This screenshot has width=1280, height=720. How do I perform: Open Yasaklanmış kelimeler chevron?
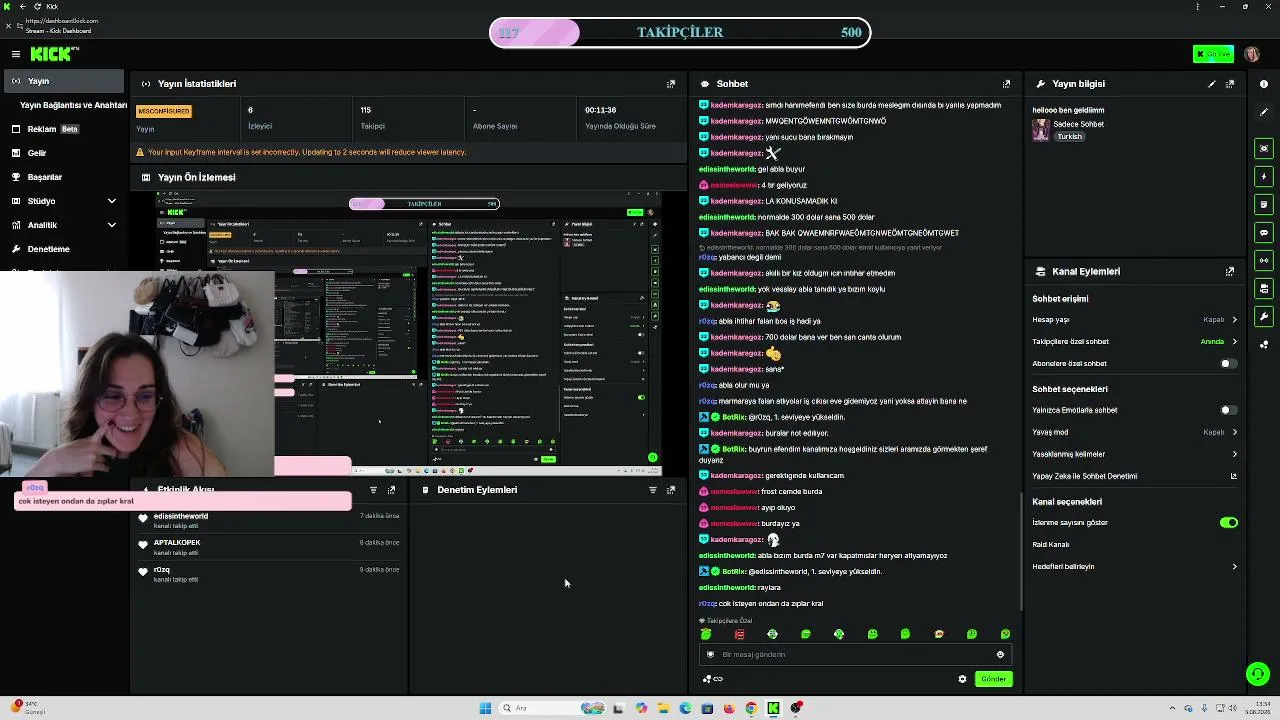(1234, 454)
